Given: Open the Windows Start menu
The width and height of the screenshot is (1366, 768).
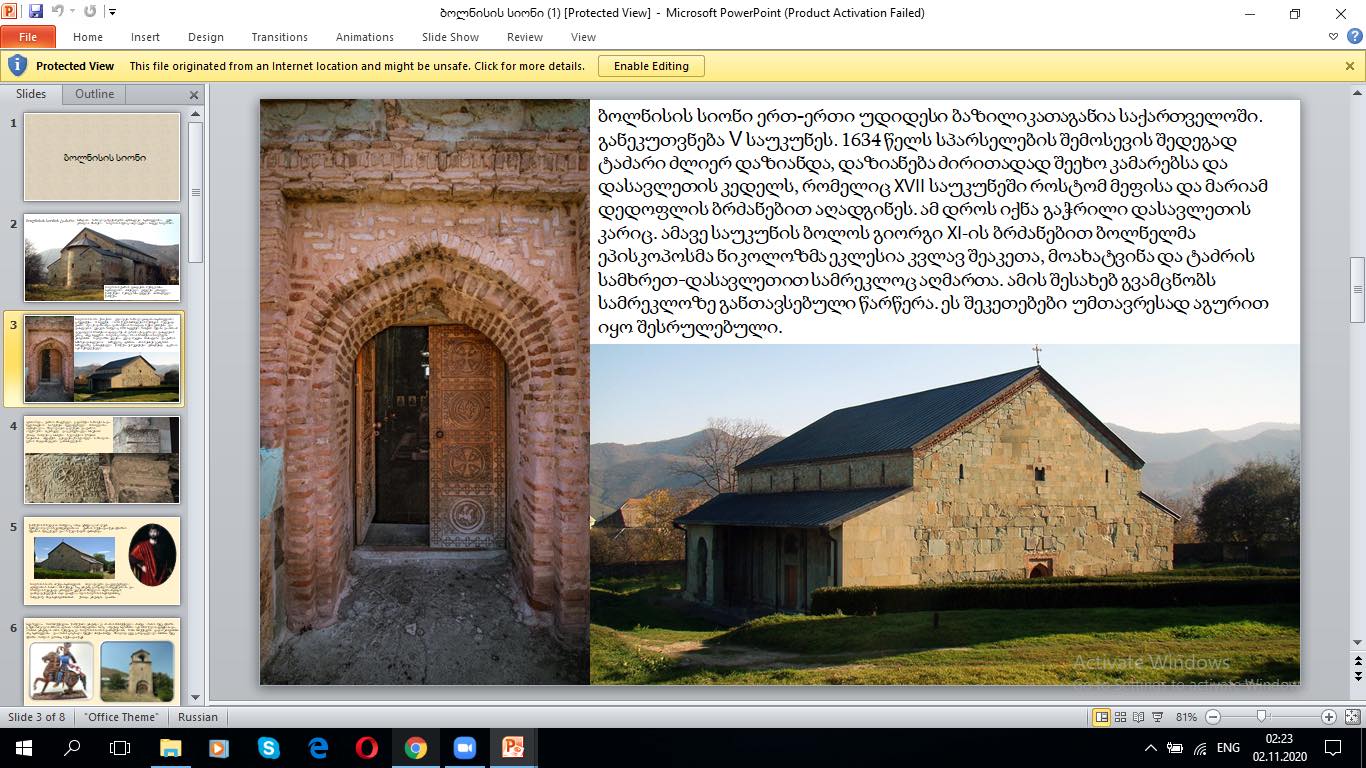Looking at the screenshot, I should [24, 748].
